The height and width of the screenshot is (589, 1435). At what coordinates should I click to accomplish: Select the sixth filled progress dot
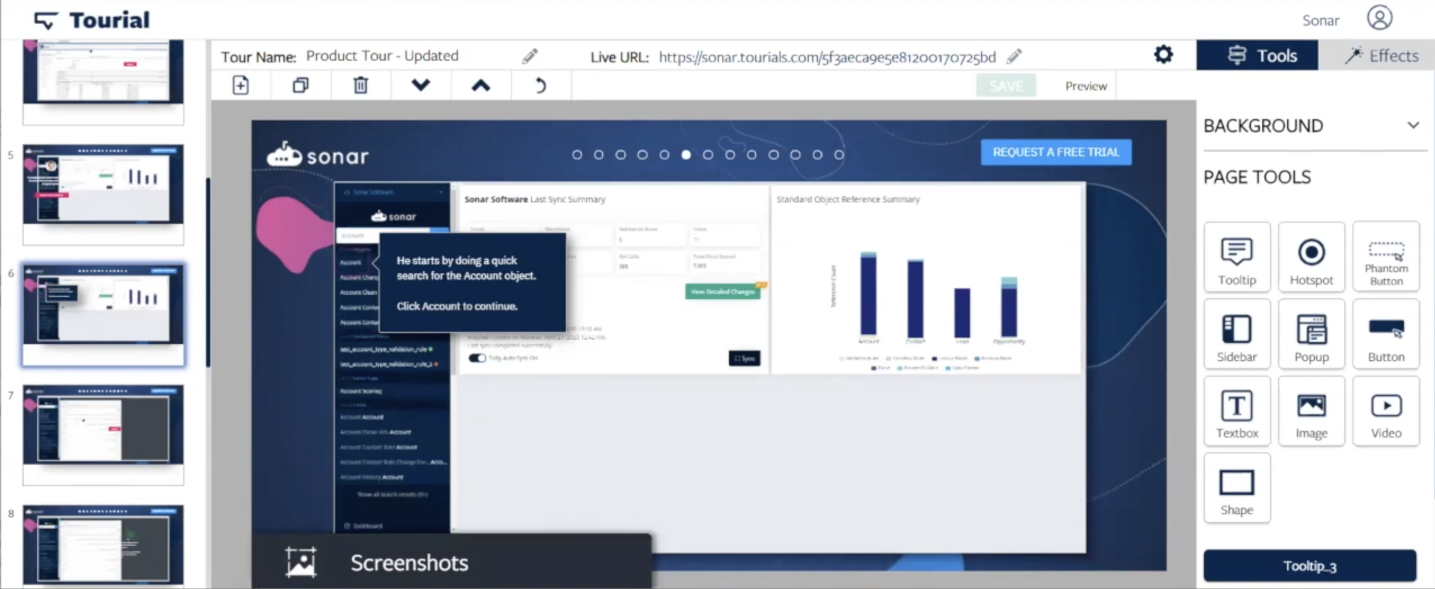pos(686,155)
